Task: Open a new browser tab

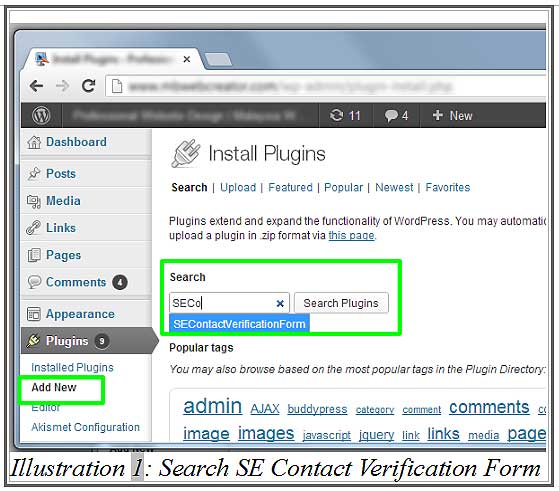Action: 218,60
